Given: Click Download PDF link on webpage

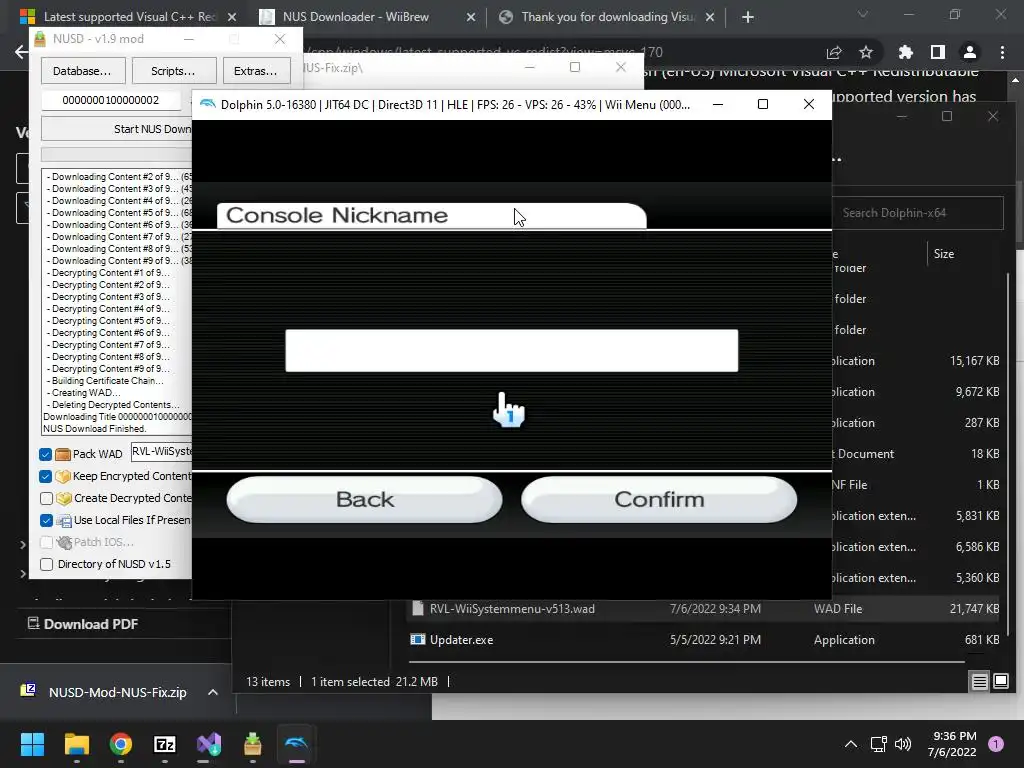Looking at the screenshot, I should [x=83, y=624].
